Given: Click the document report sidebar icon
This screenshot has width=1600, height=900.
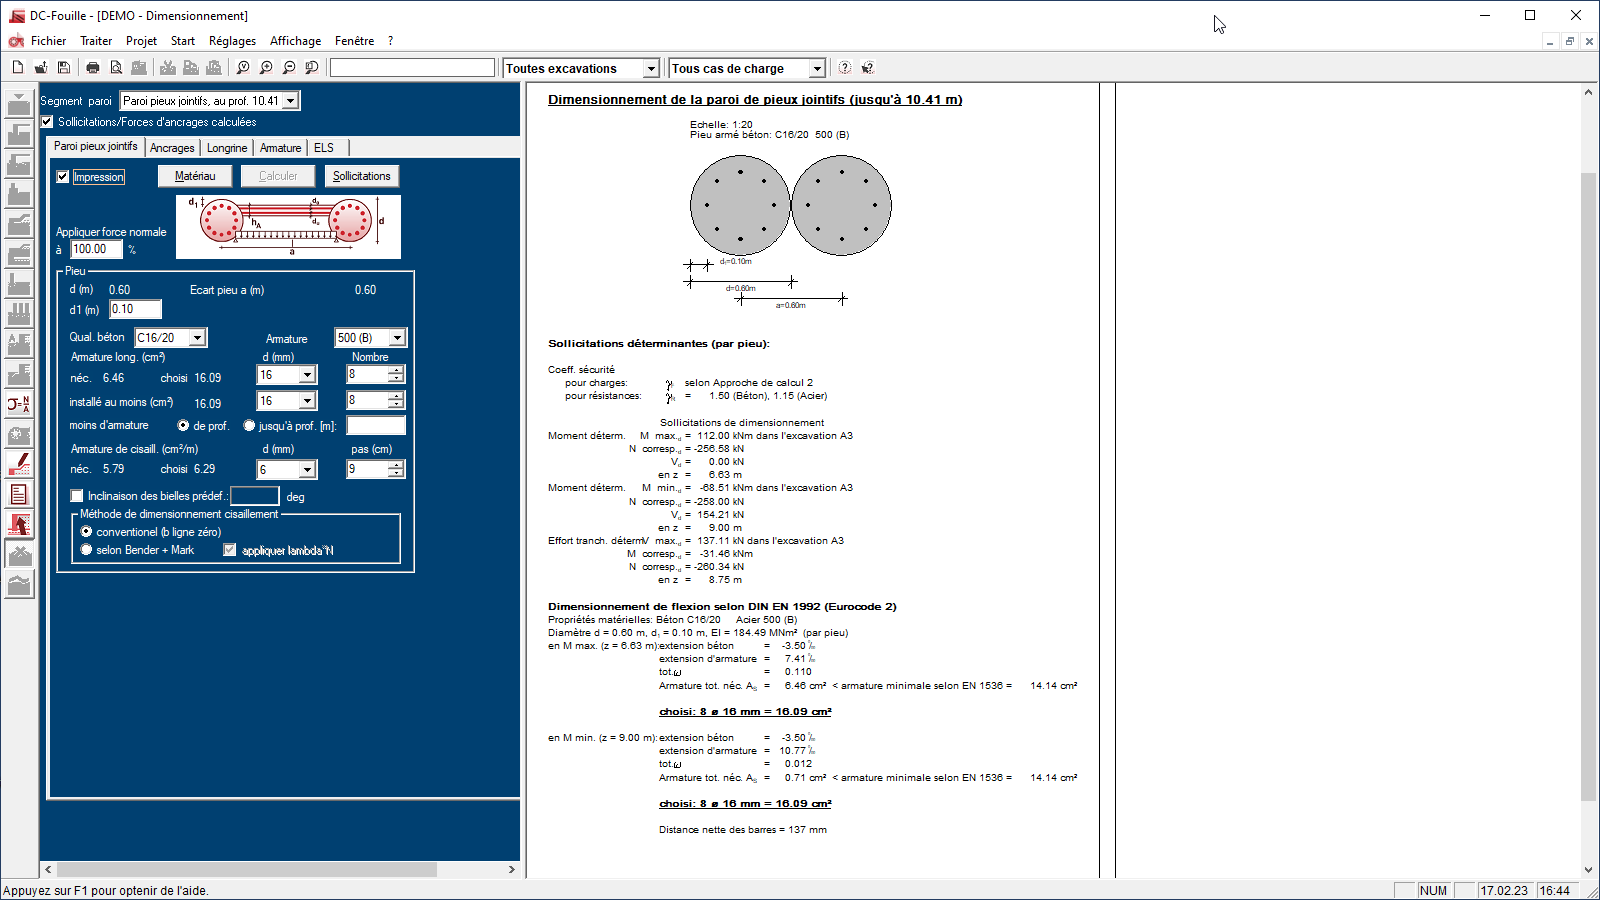Looking at the screenshot, I should (x=19, y=495).
